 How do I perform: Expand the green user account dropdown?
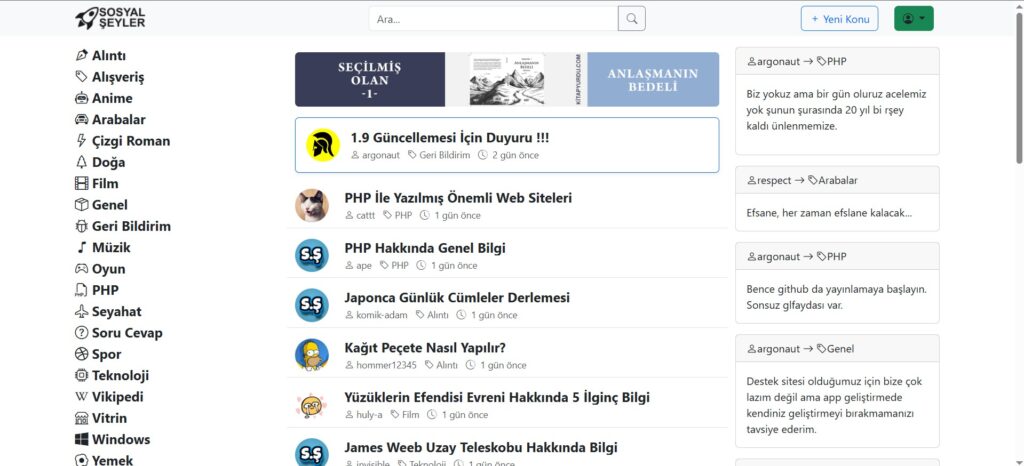(914, 19)
